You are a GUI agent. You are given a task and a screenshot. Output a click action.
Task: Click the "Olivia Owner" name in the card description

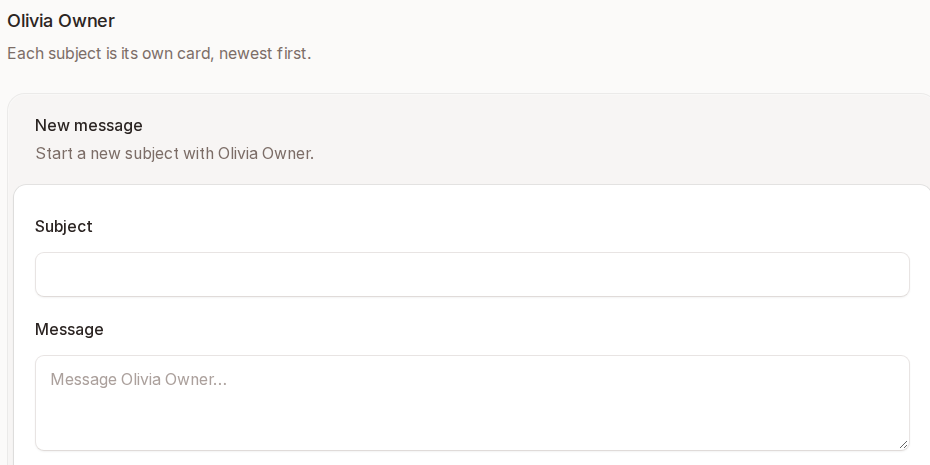(x=264, y=154)
